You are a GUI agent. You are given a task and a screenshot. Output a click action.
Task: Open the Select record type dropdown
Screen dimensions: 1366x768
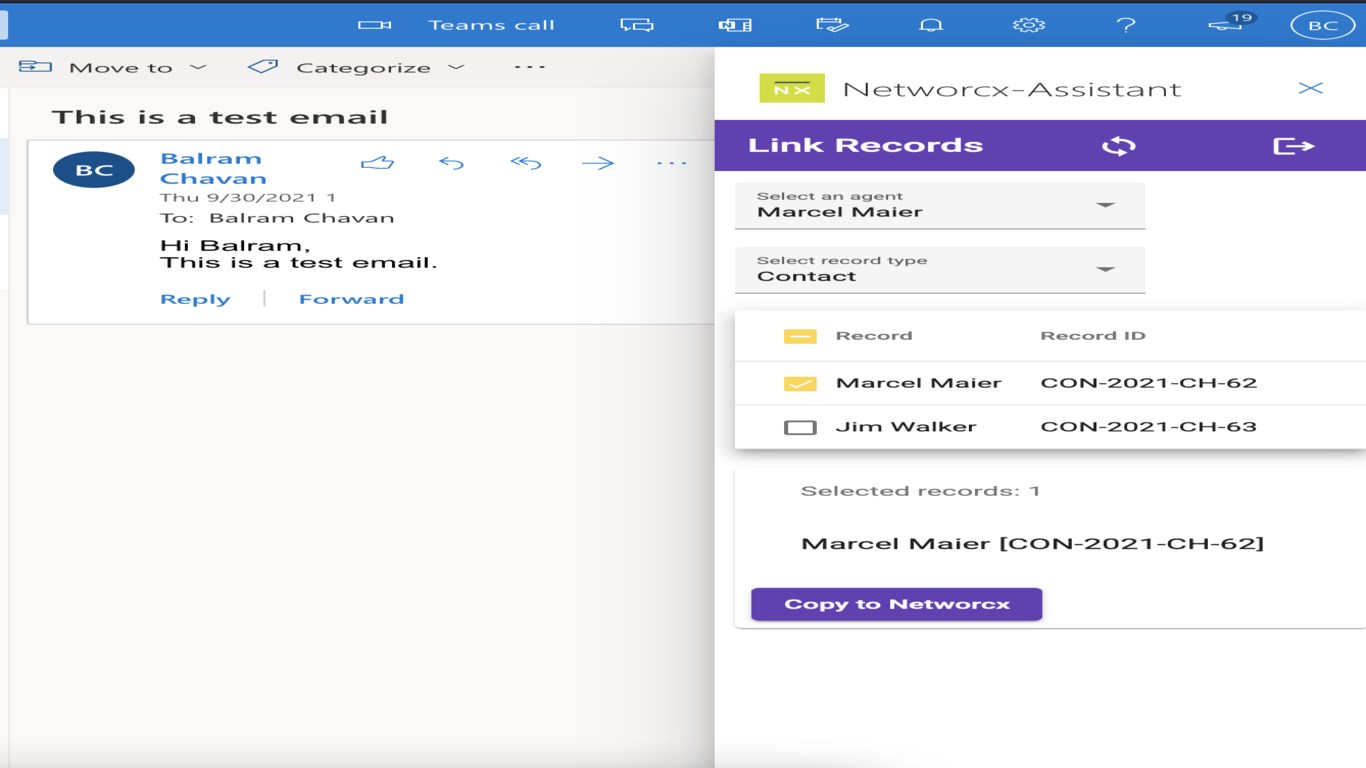pos(940,269)
